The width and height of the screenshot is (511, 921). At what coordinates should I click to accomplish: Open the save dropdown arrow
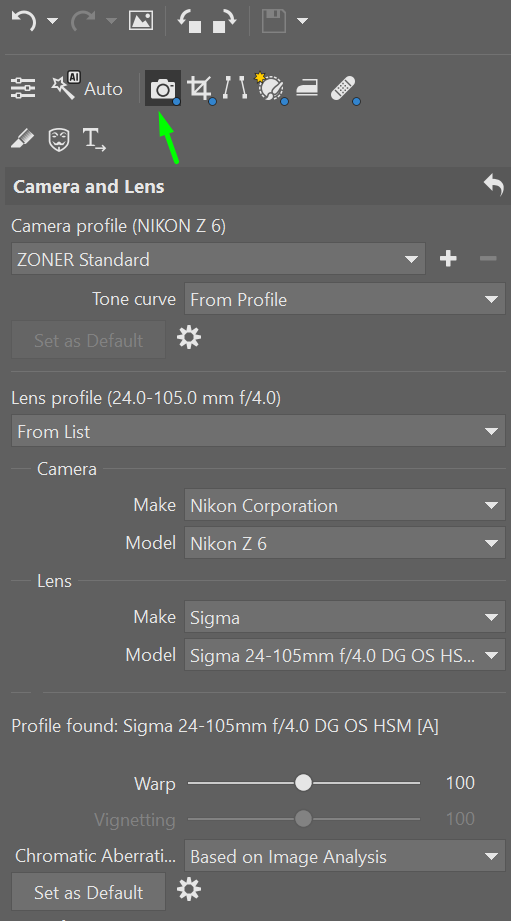(302, 21)
